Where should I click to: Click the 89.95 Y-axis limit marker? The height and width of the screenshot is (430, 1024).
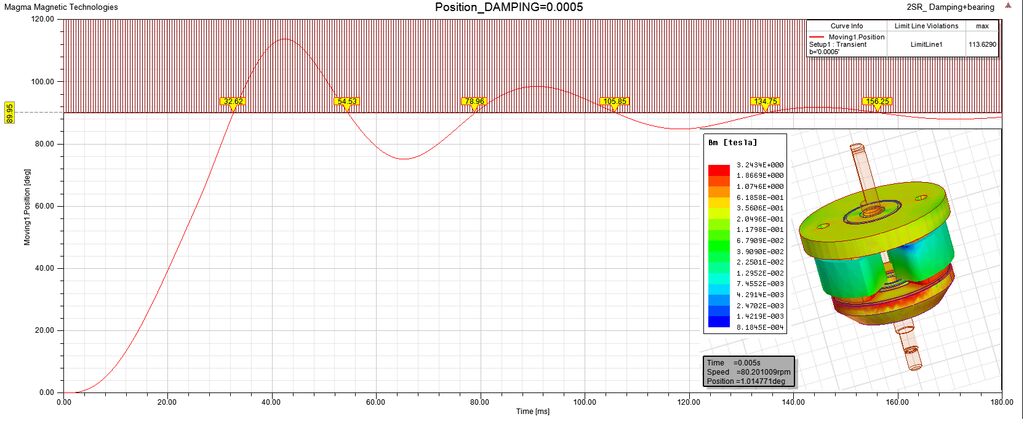10,112
